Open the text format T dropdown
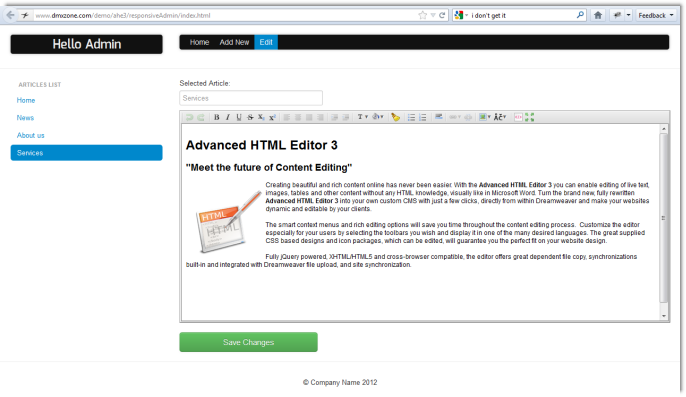Screen dimensions: 686x397 click(x=363, y=117)
